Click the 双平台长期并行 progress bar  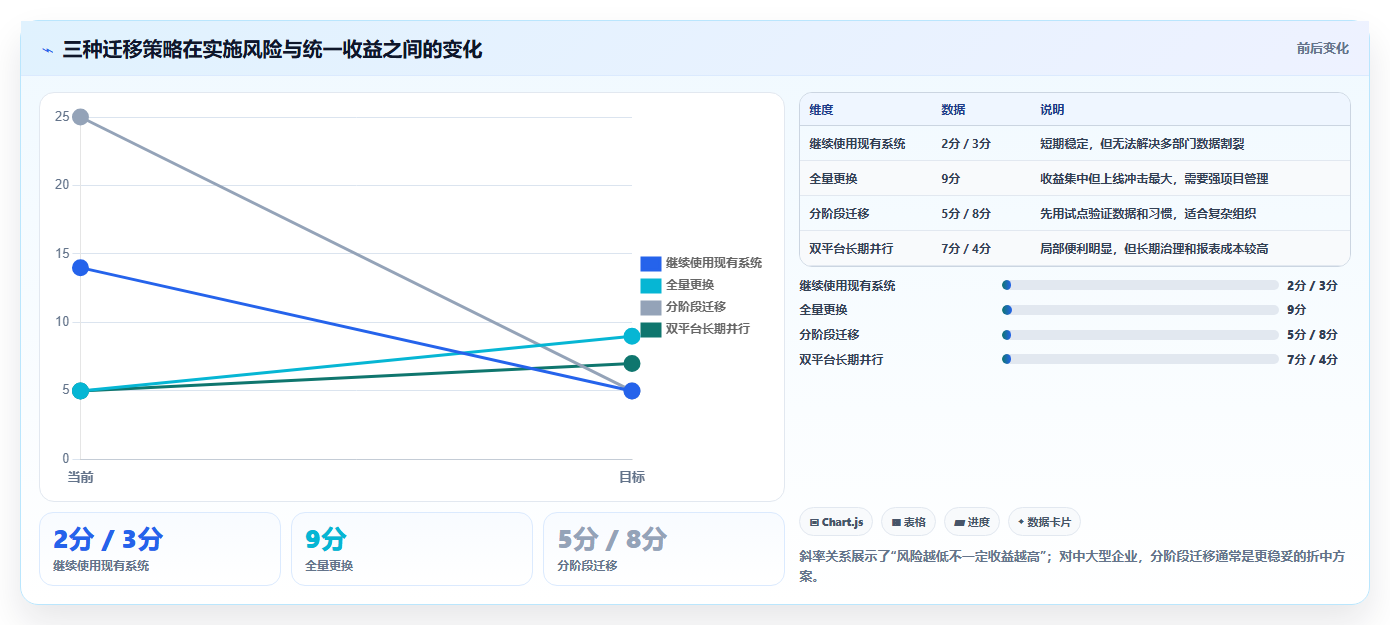pyautogui.click(x=1140, y=359)
